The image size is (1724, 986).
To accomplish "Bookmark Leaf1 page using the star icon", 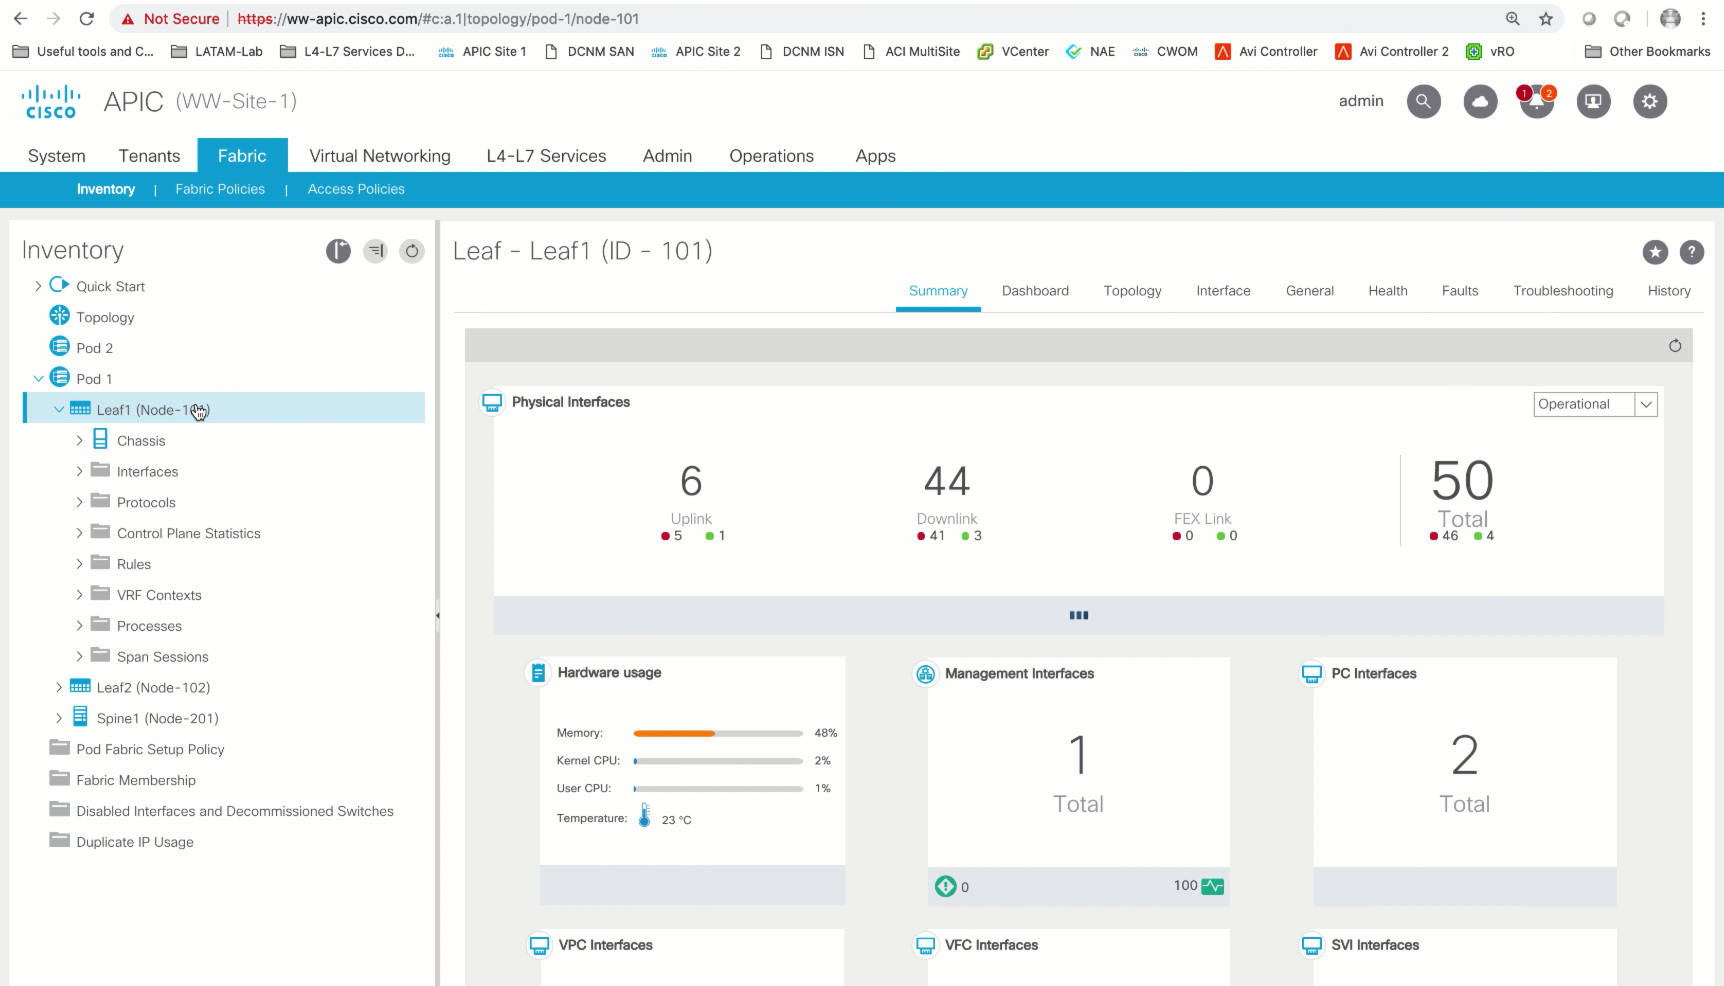I will 1656,253.
